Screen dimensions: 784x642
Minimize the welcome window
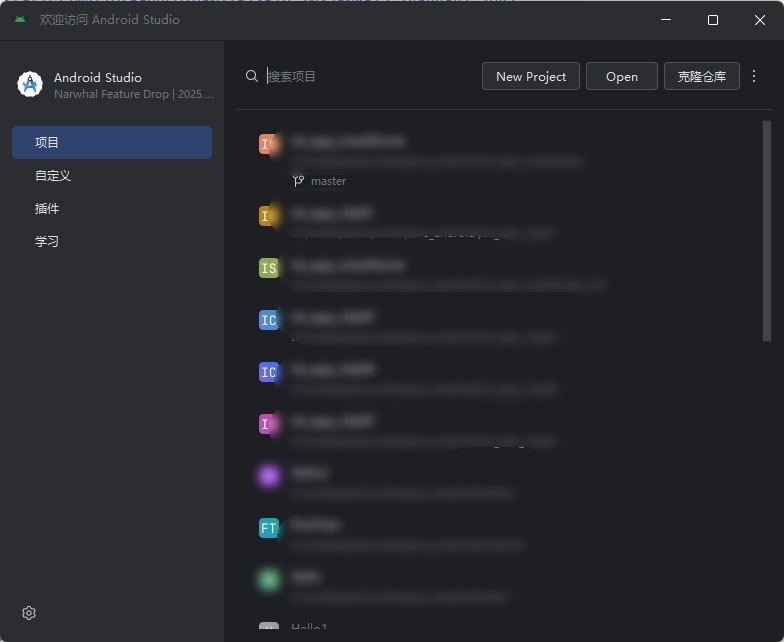coord(666,20)
